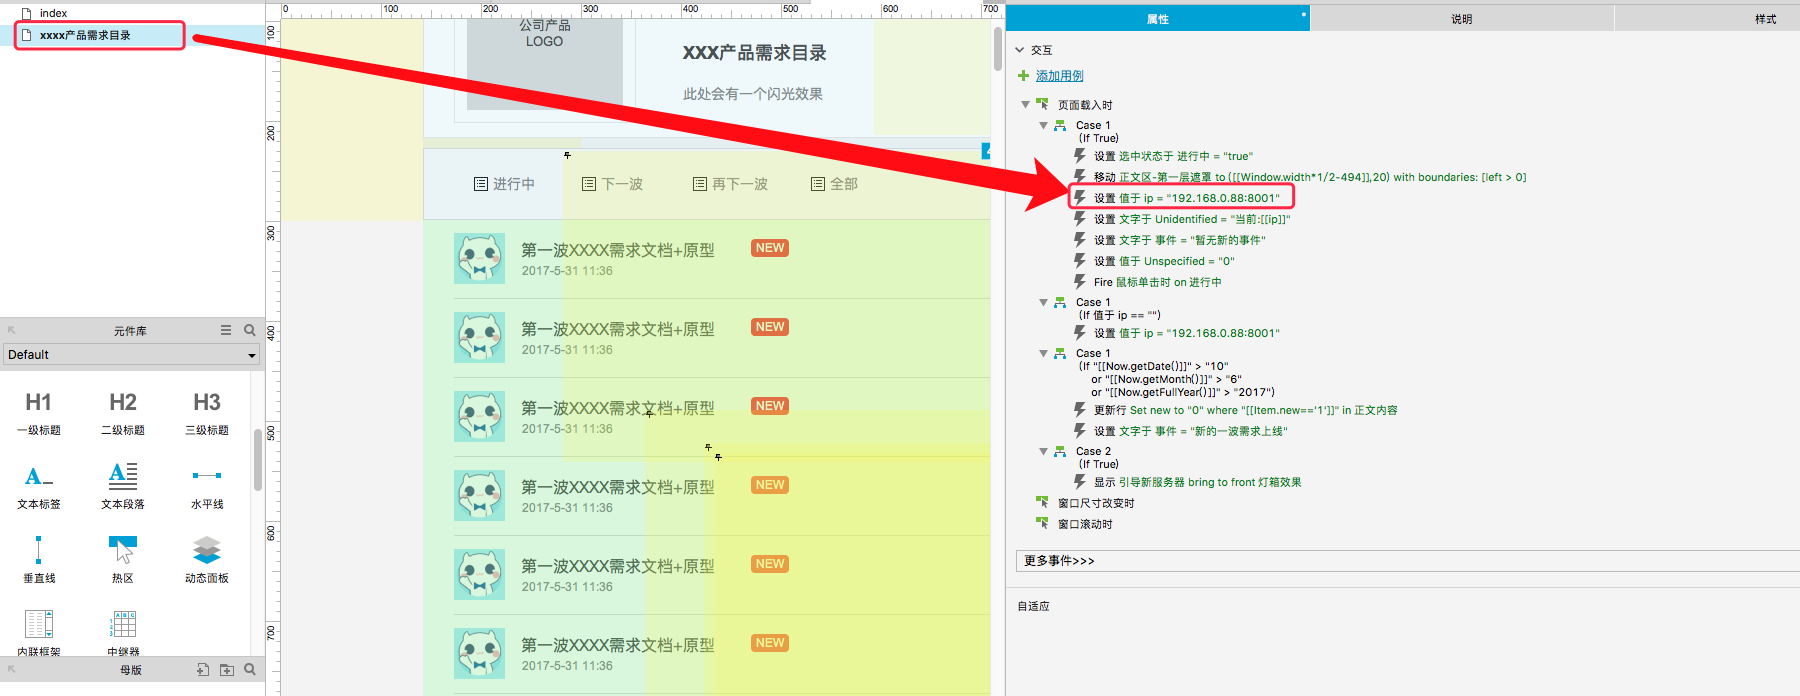The image size is (1800, 696).
Task: Click add folder icon in 母版 panel
Action: point(227,670)
